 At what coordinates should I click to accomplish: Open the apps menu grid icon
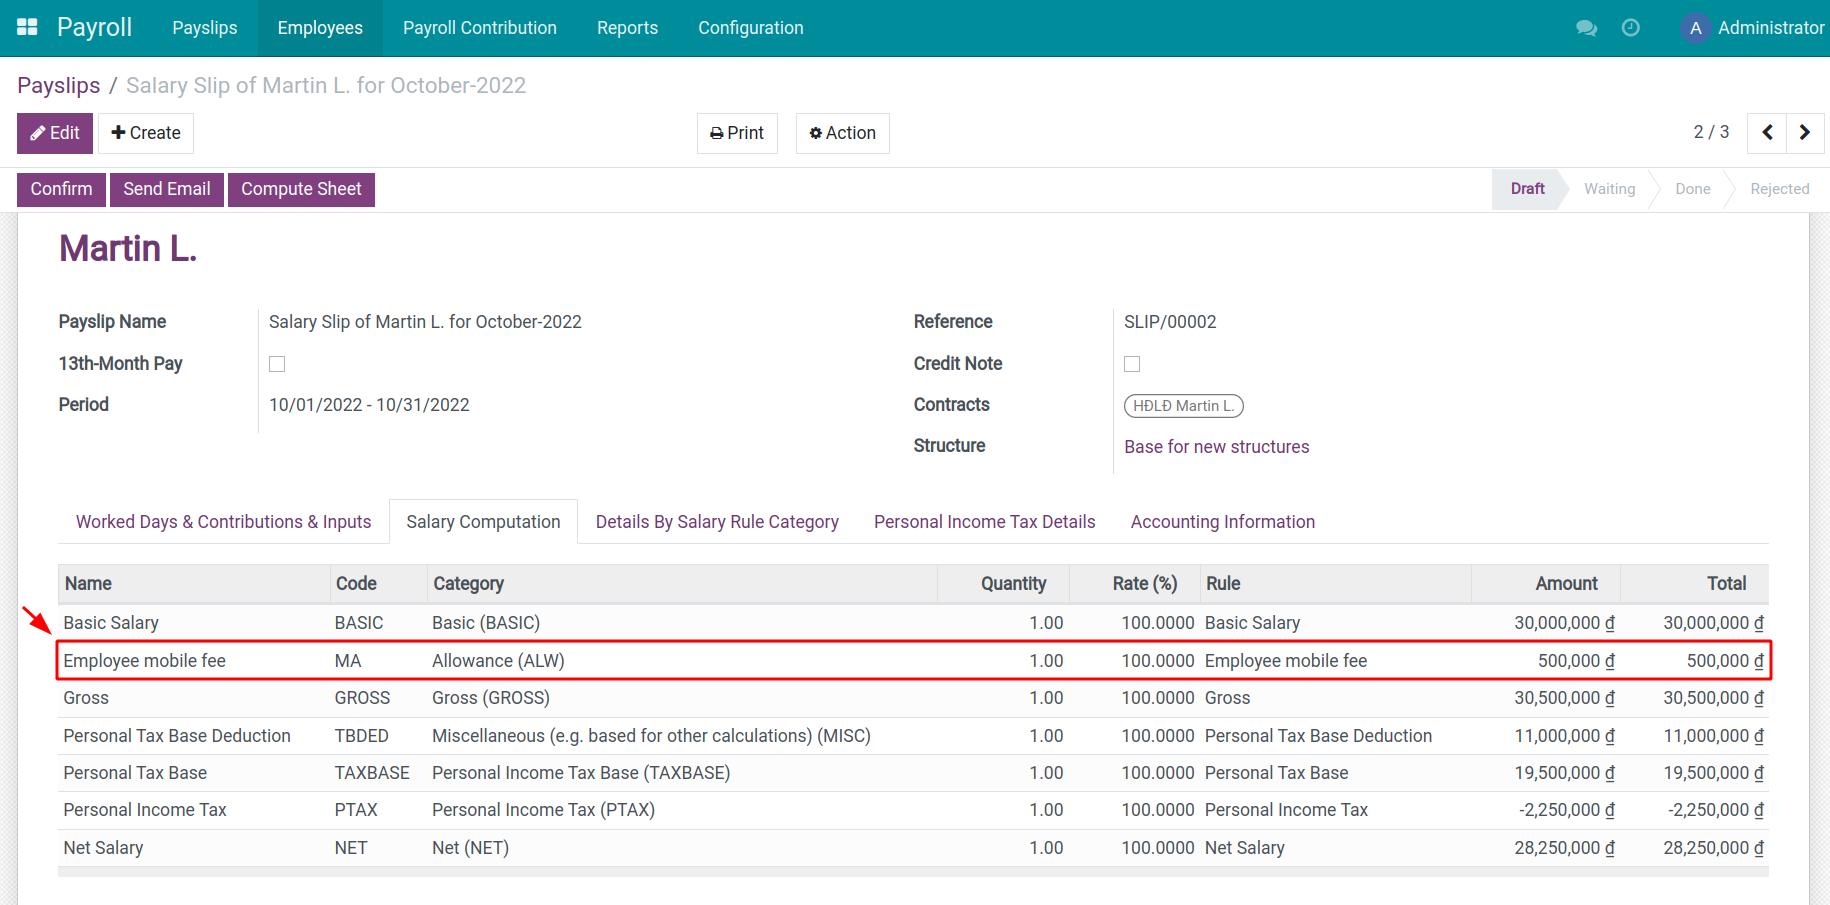click(x=26, y=26)
